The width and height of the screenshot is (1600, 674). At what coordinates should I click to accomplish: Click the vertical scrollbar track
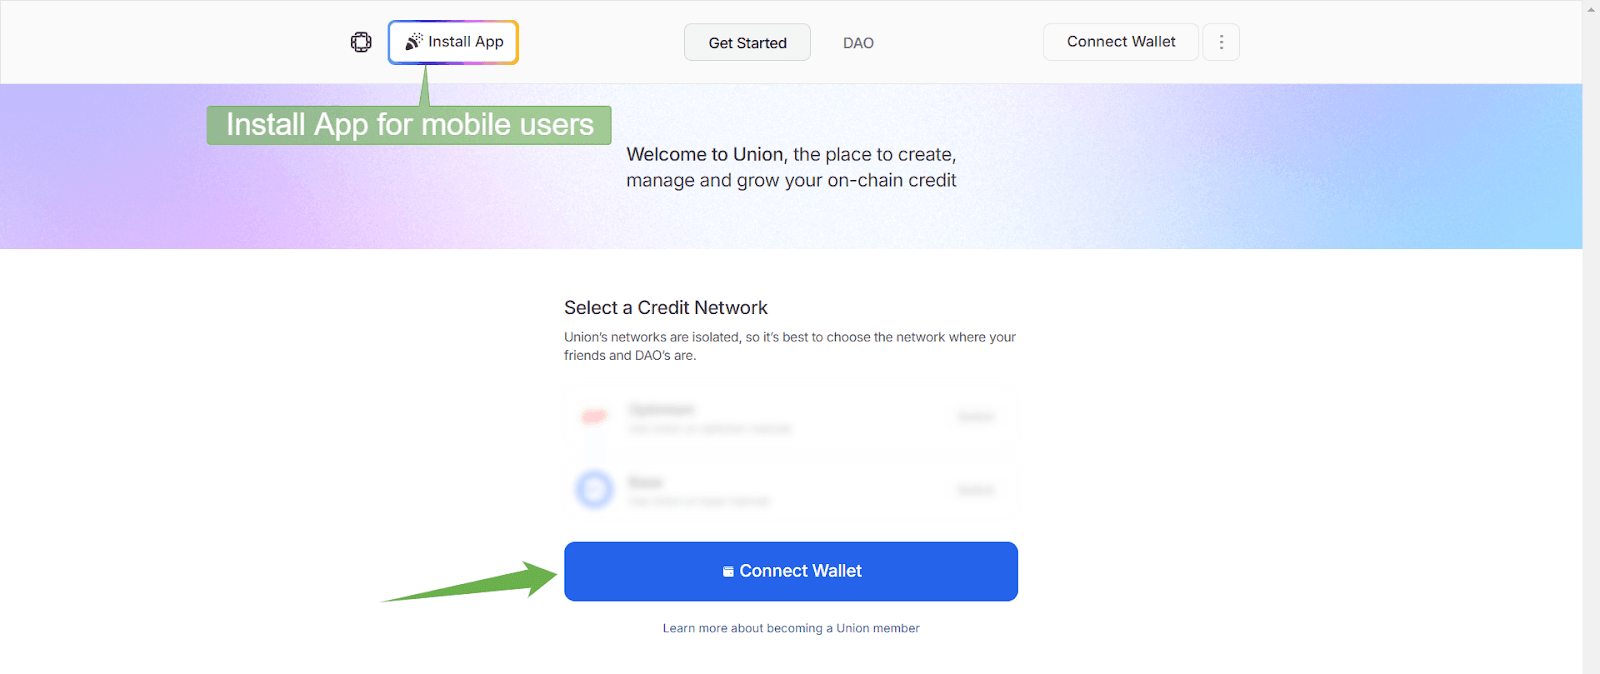1591,340
